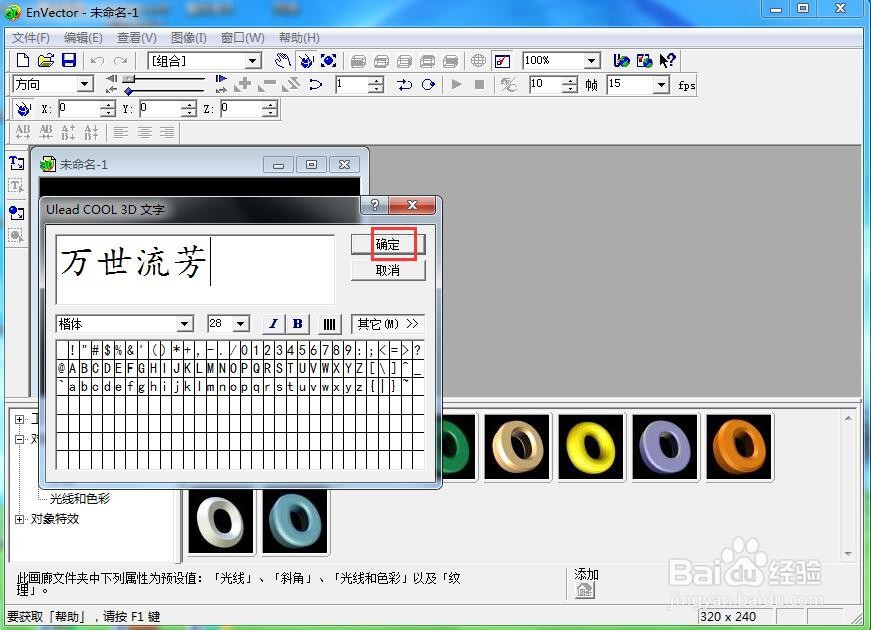
Task: Pick the light blue ring preset
Action: (x=295, y=522)
